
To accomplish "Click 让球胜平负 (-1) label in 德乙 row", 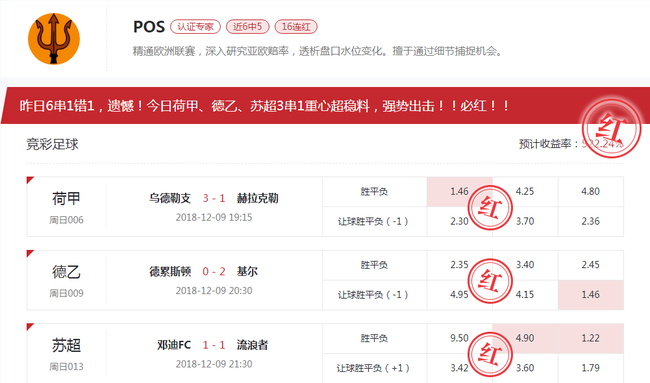I will 373,295.
